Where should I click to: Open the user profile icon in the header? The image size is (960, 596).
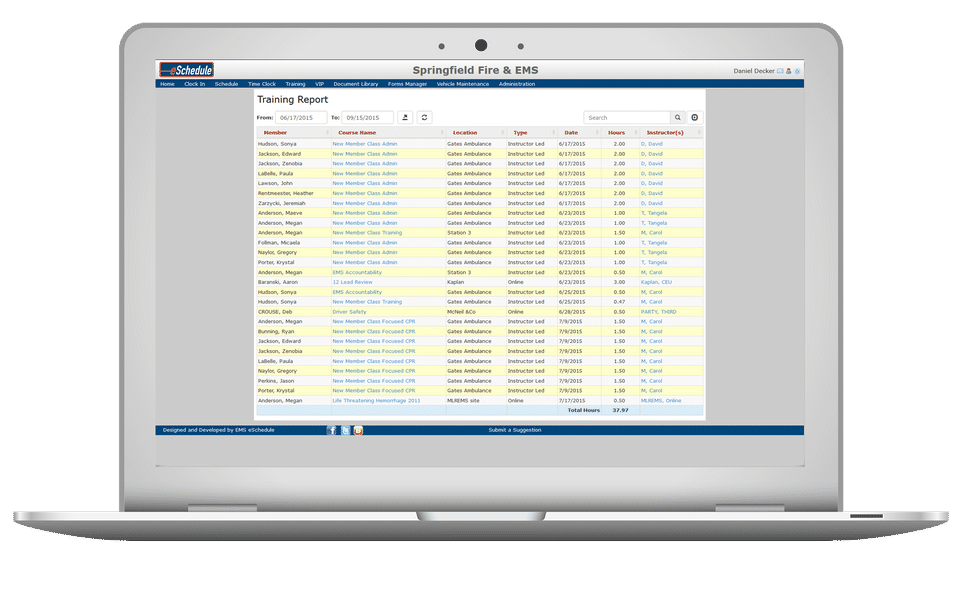(x=789, y=71)
